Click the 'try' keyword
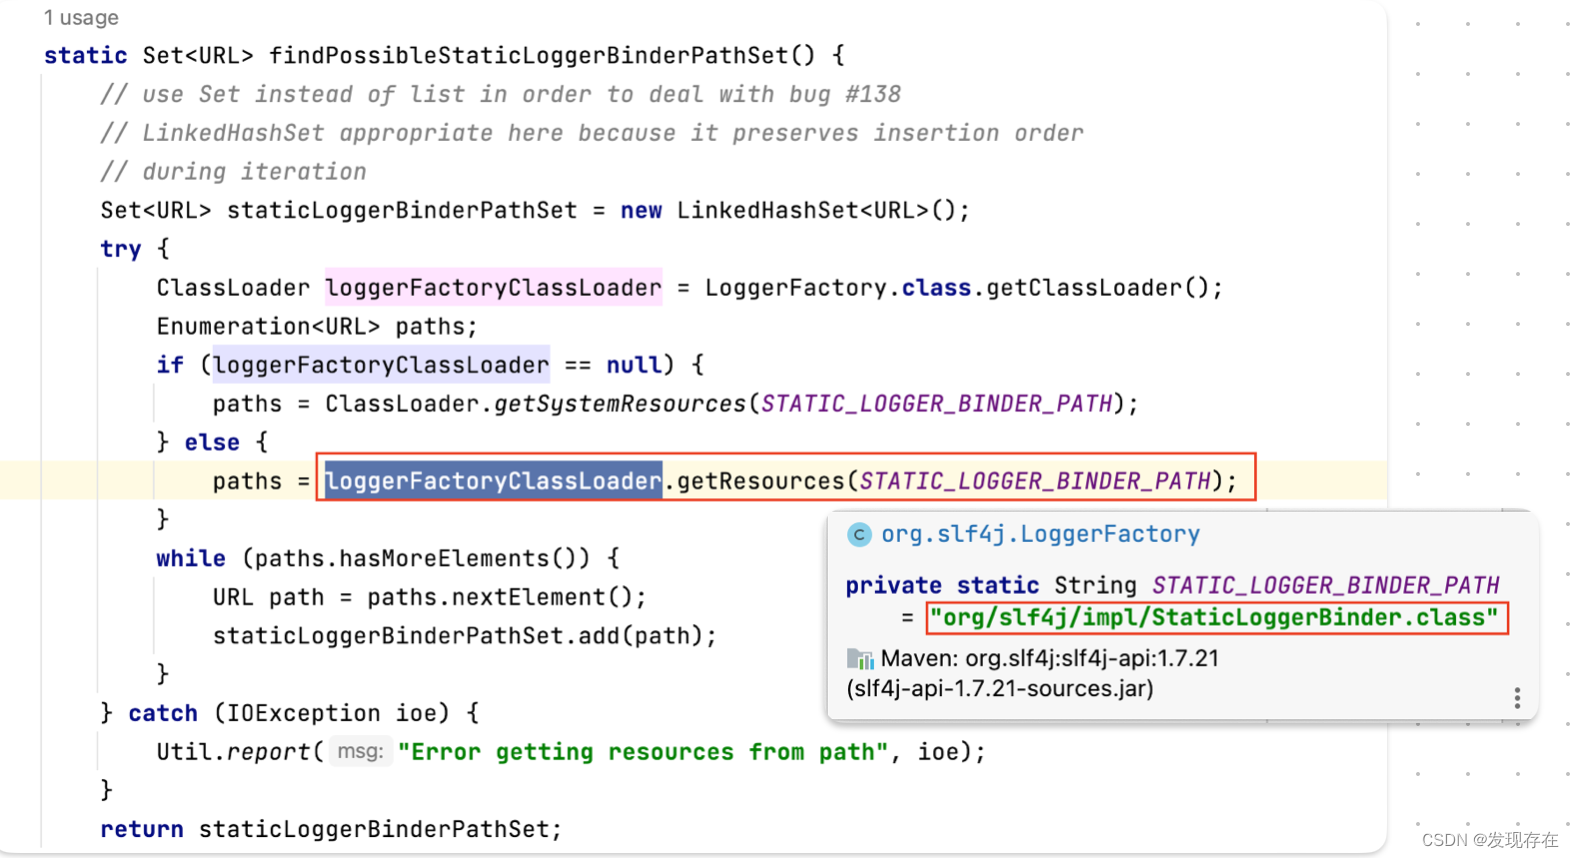Screen dimensions: 1574x858 pos(121,249)
